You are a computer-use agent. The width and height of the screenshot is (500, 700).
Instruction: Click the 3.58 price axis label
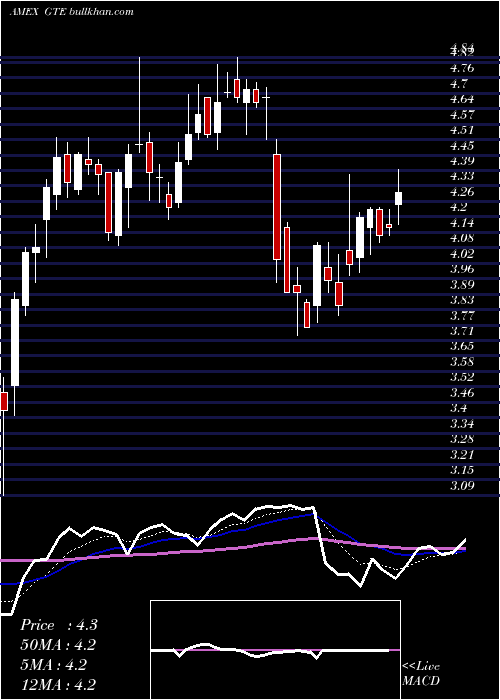[x=464, y=362]
